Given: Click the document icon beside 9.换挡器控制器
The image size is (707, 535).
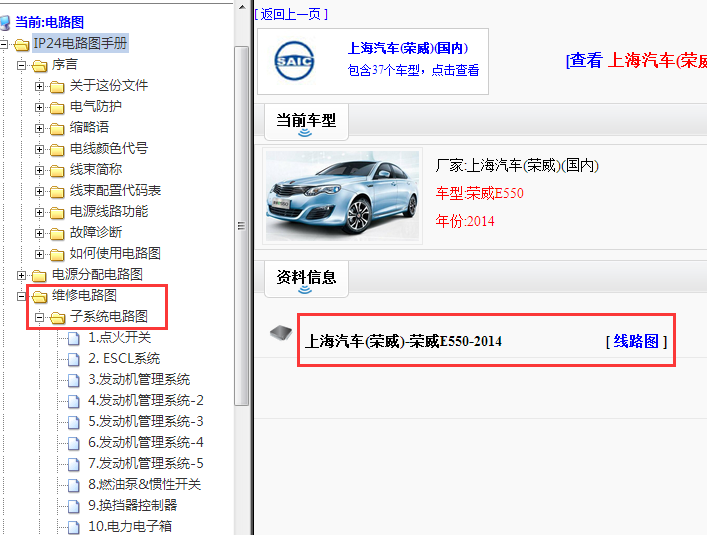Looking at the screenshot, I should [x=73, y=506].
